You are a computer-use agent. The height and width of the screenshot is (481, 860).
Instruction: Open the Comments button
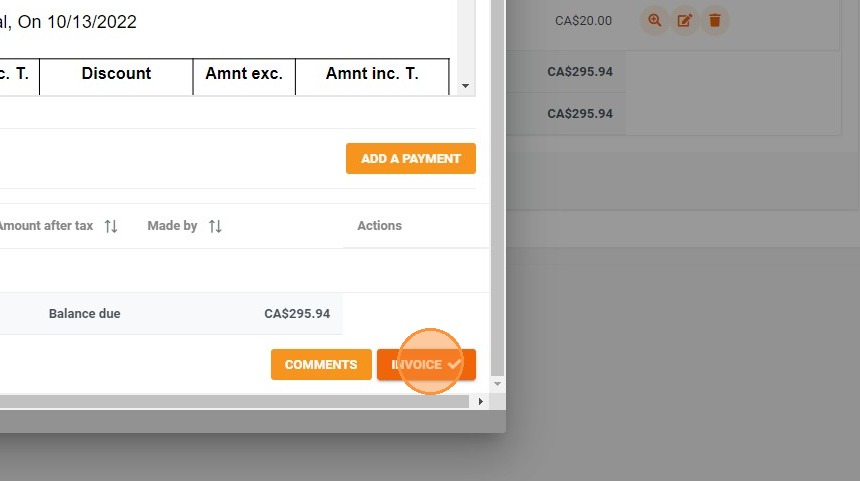(x=321, y=365)
